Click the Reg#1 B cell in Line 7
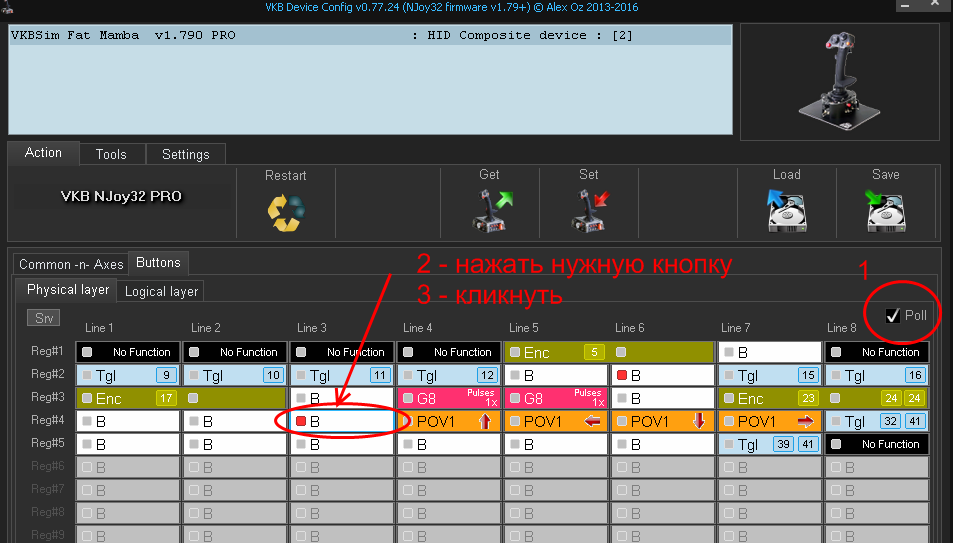 (770, 352)
